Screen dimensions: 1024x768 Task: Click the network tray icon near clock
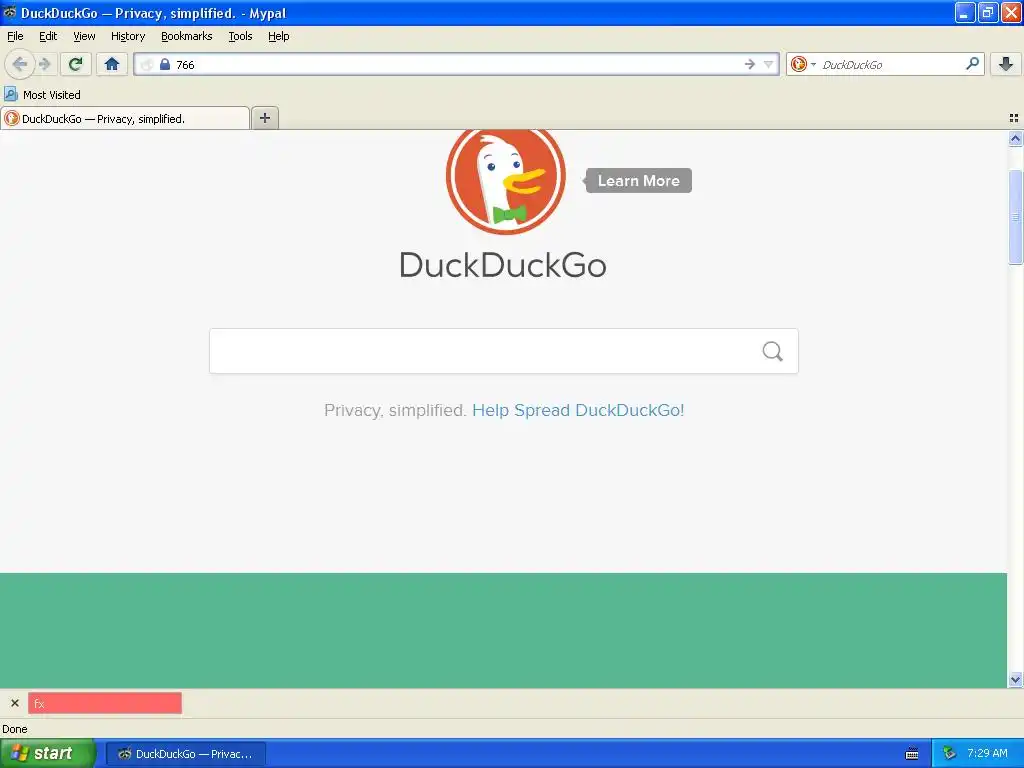click(x=949, y=754)
